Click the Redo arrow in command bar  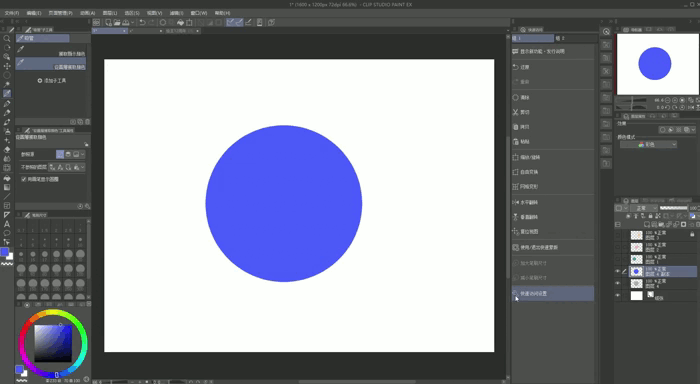click(151, 22)
